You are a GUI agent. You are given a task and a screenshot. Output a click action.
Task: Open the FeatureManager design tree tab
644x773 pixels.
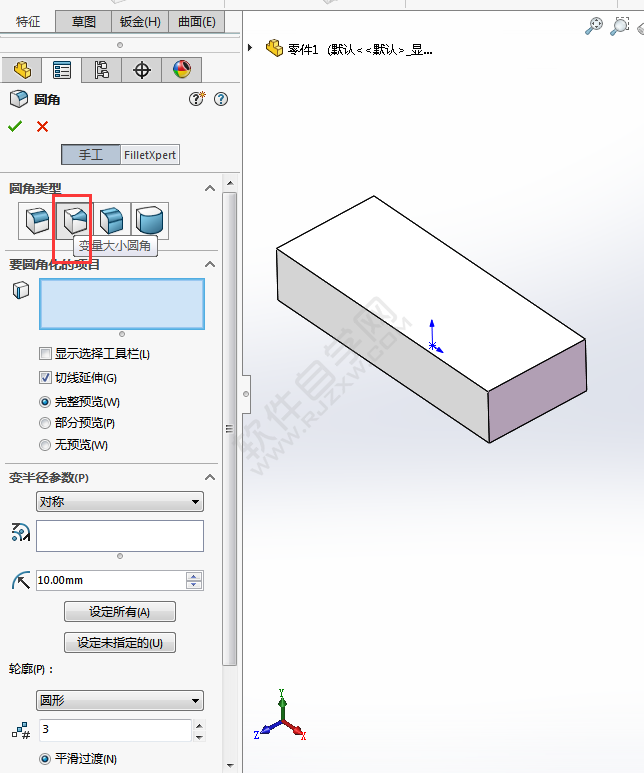[x=22, y=70]
